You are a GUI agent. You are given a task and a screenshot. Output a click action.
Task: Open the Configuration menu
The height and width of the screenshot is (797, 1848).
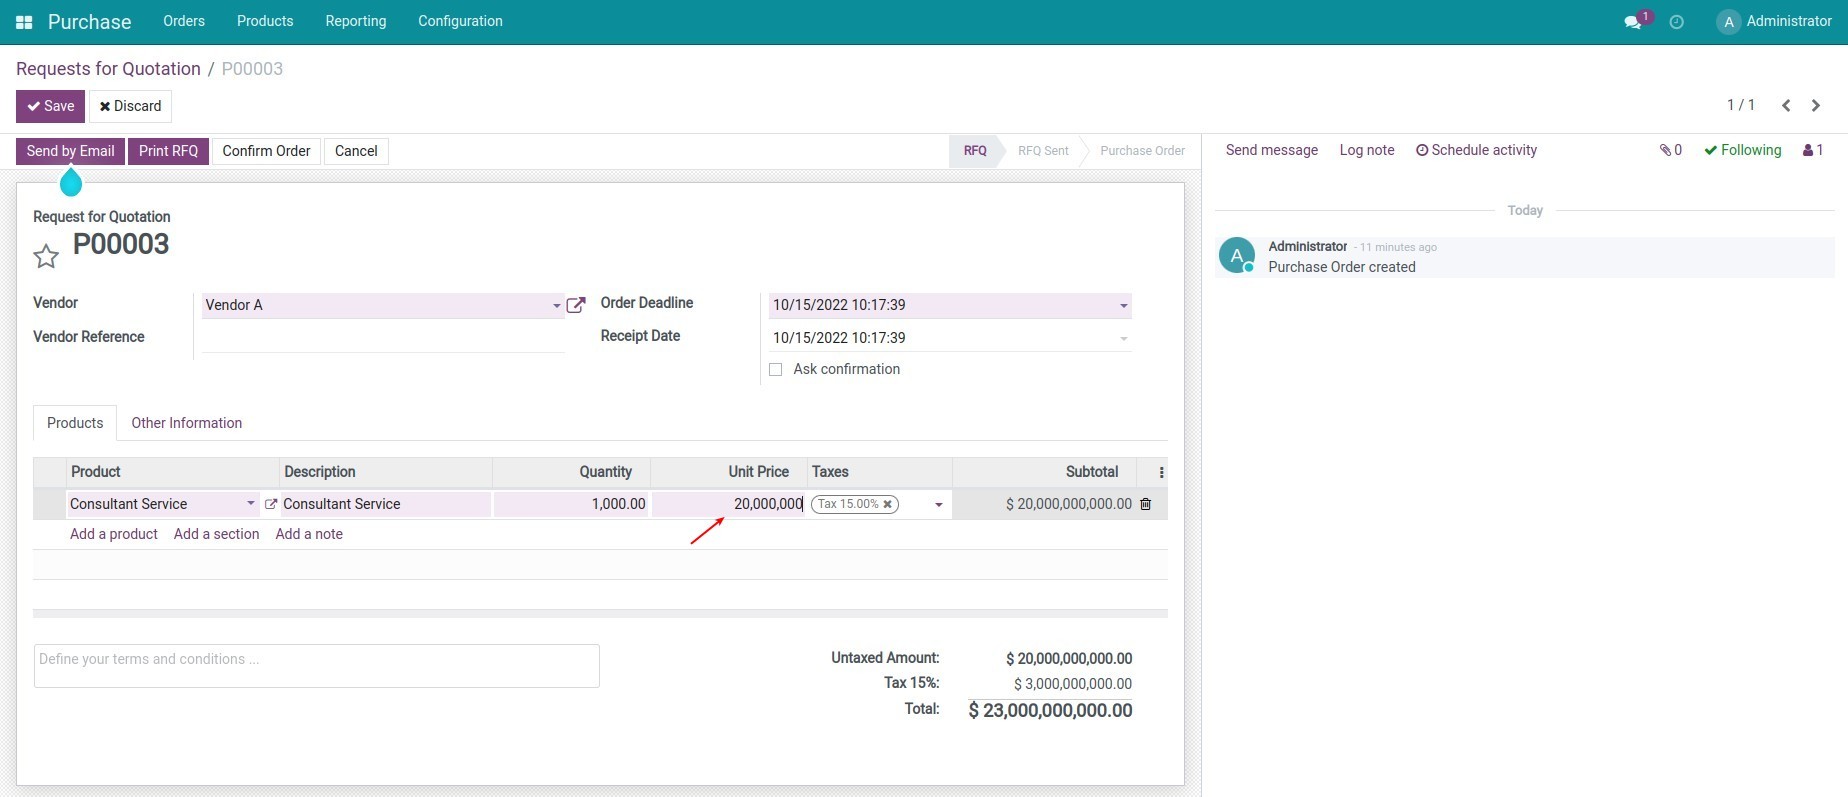[x=460, y=21]
